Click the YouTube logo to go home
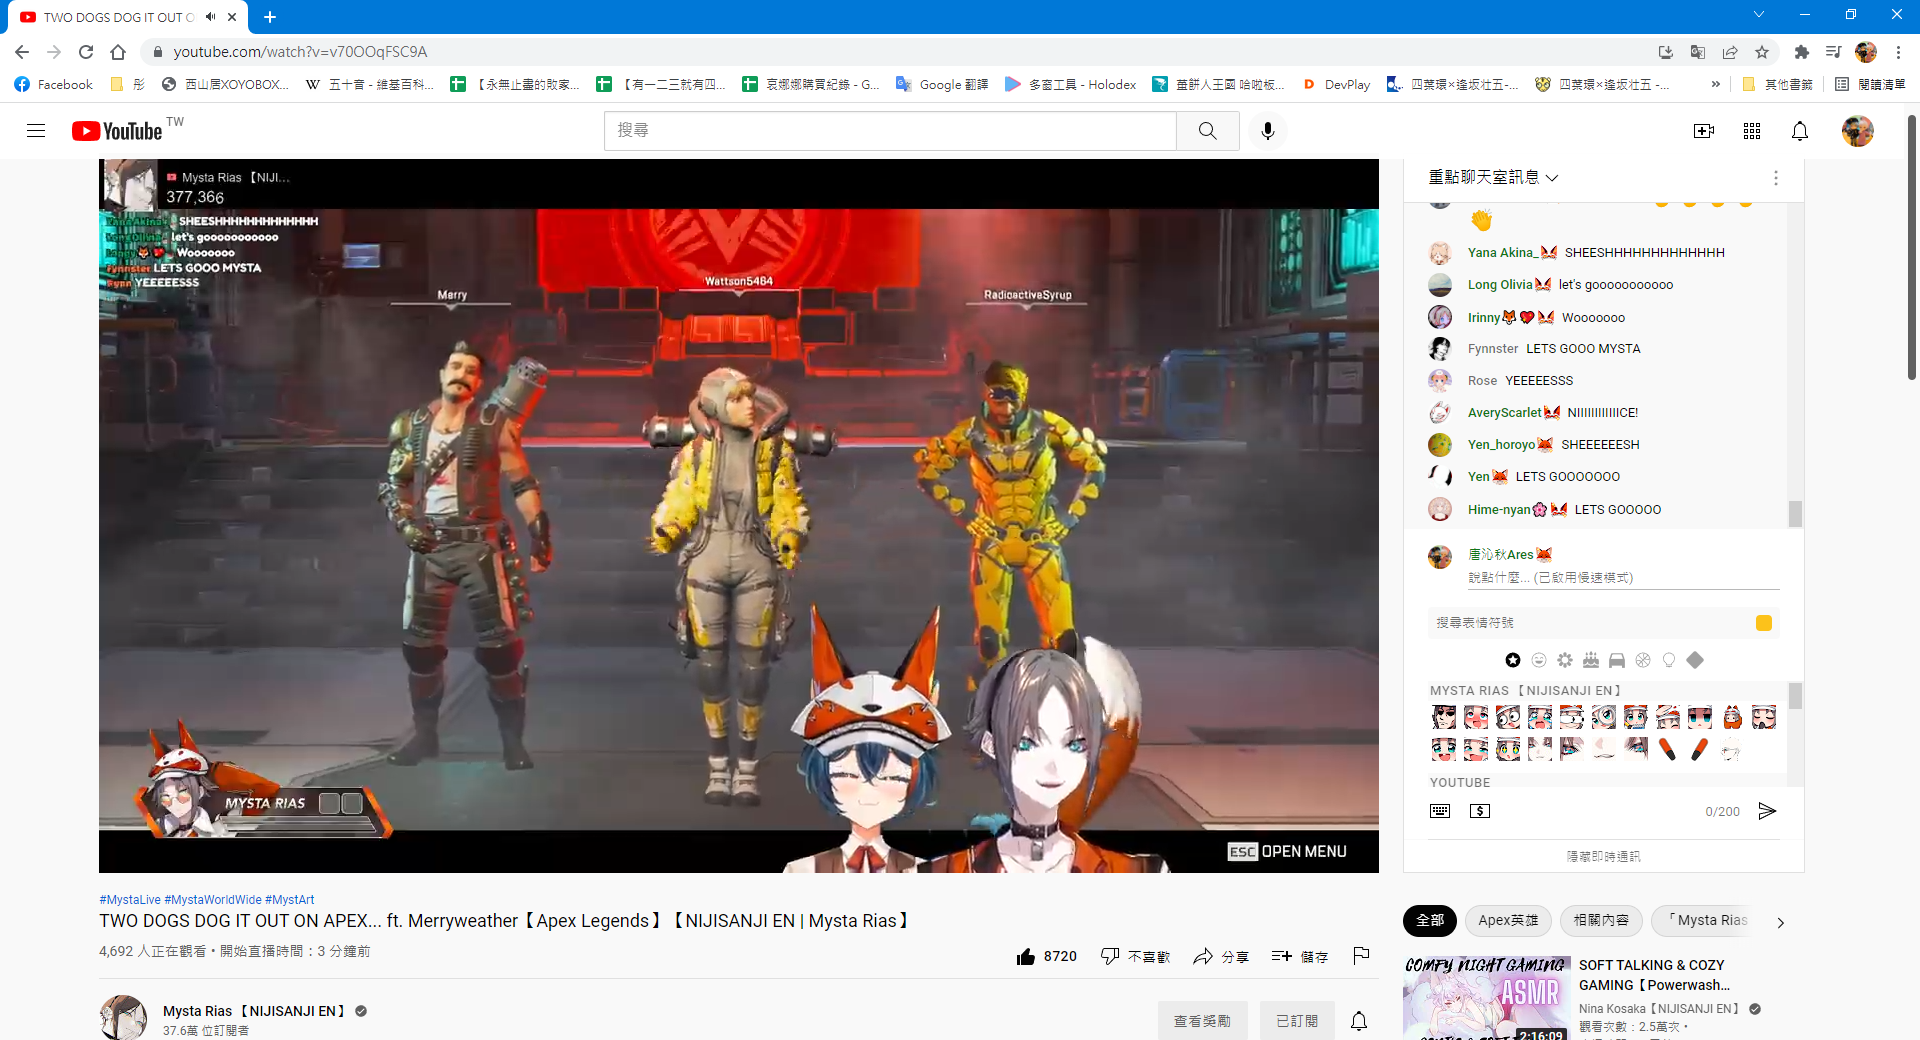Screen dimensions: 1920x1040 coord(117,131)
